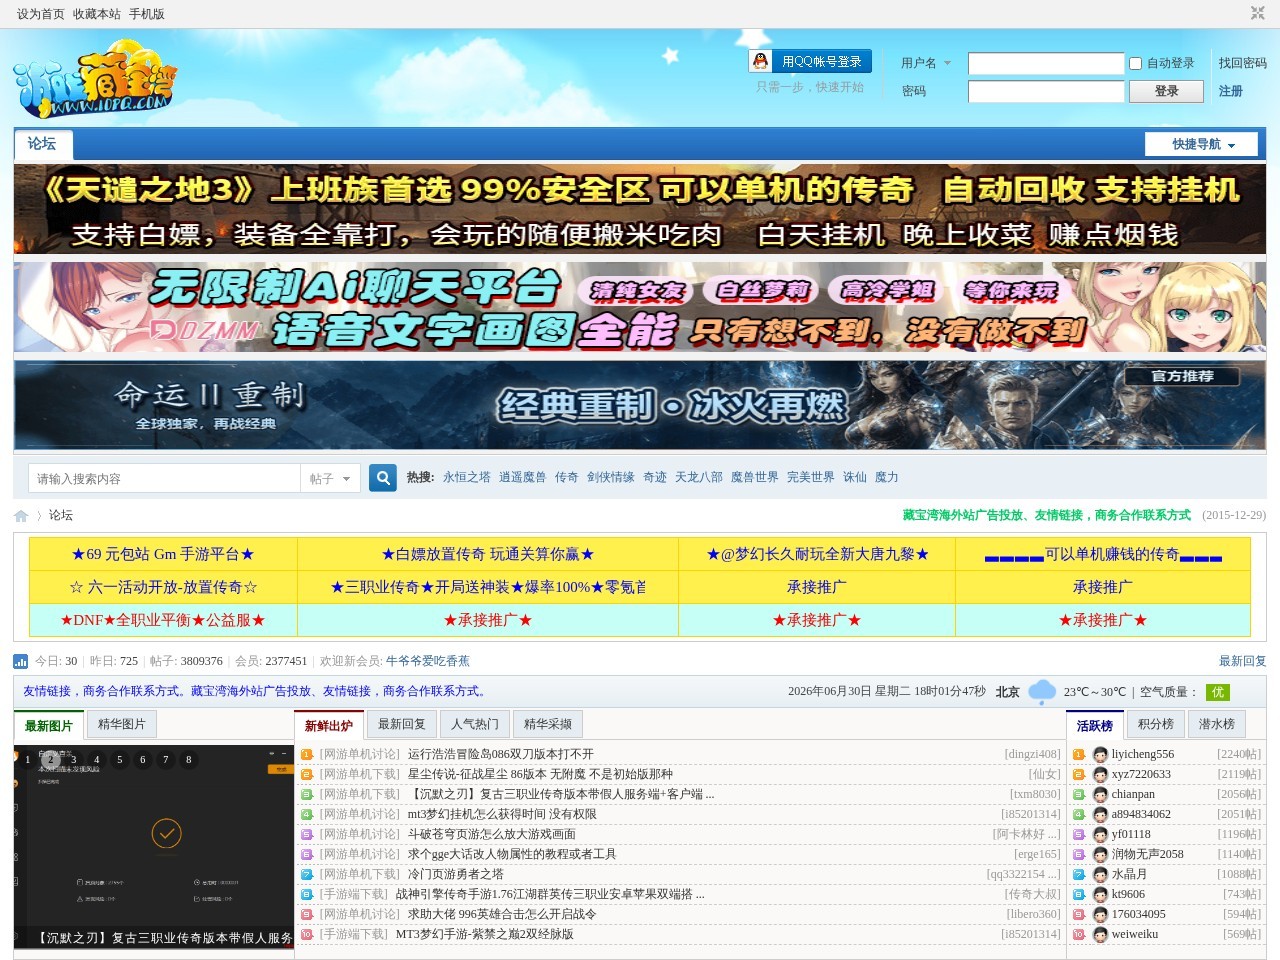The width and height of the screenshot is (1280, 960).
Task: Expand the 用户名 login type dropdown
Action: point(926,63)
